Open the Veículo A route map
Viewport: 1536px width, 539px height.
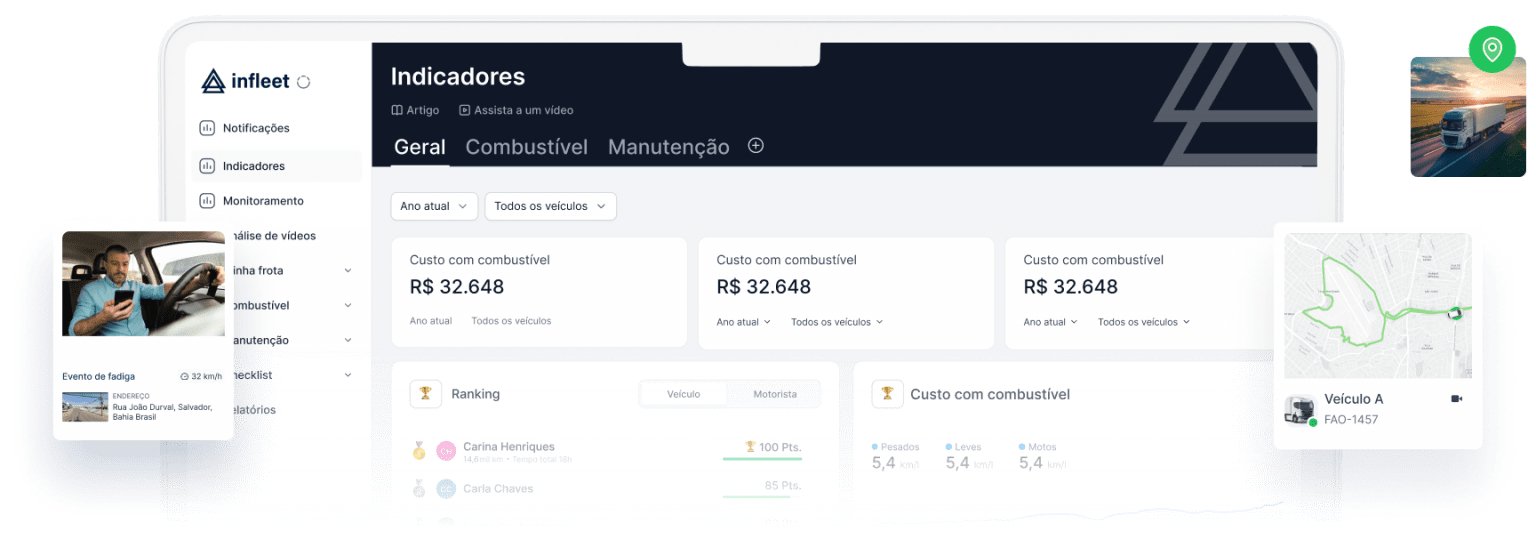pyautogui.click(x=1377, y=305)
